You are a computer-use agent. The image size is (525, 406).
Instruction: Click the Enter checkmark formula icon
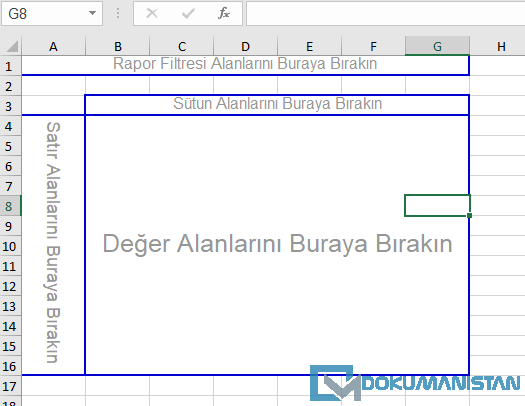pos(188,13)
